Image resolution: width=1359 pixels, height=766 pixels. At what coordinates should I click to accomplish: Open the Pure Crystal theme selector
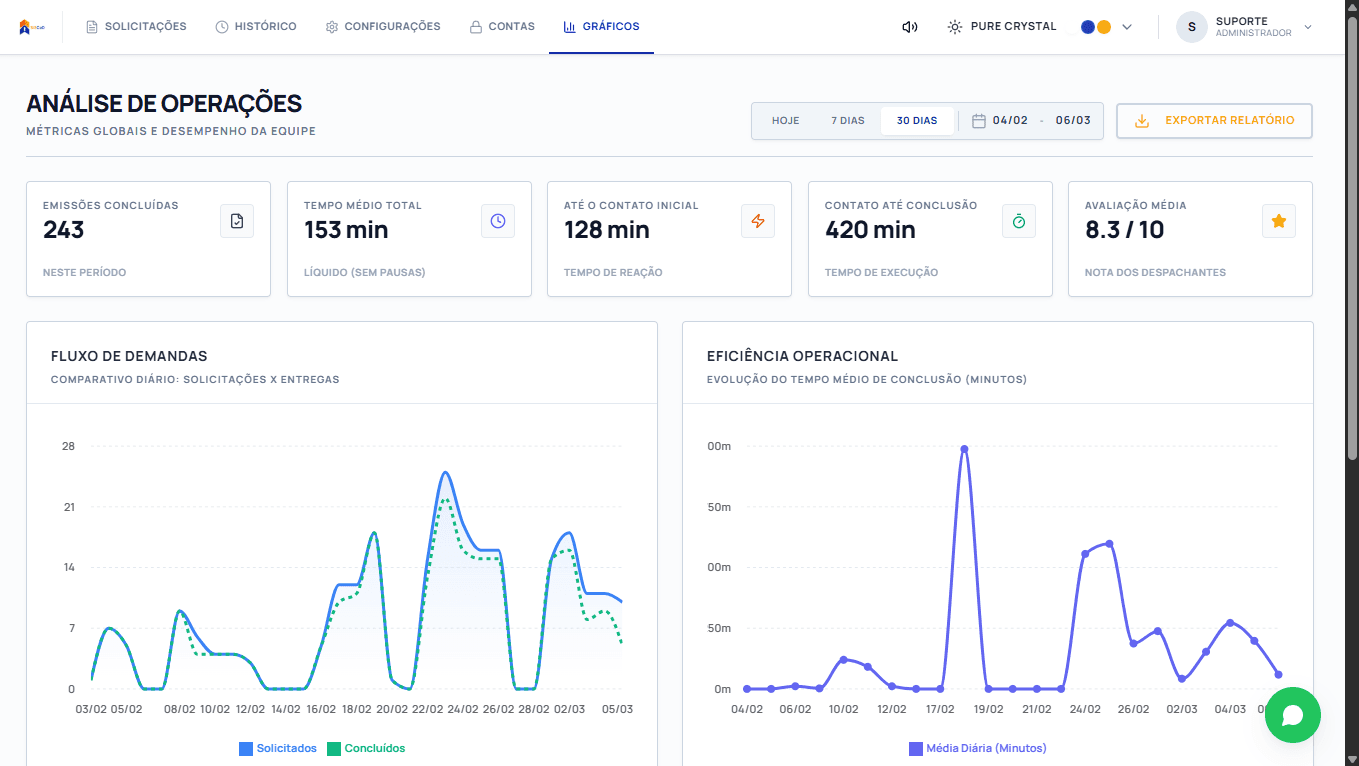click(x=1002, y=27)
